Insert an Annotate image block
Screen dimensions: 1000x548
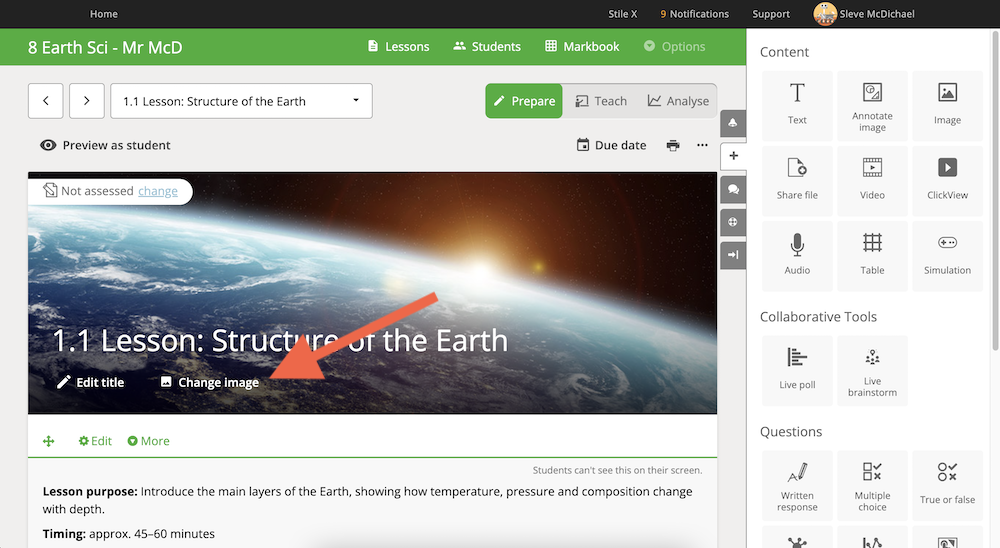click(872, 105)
